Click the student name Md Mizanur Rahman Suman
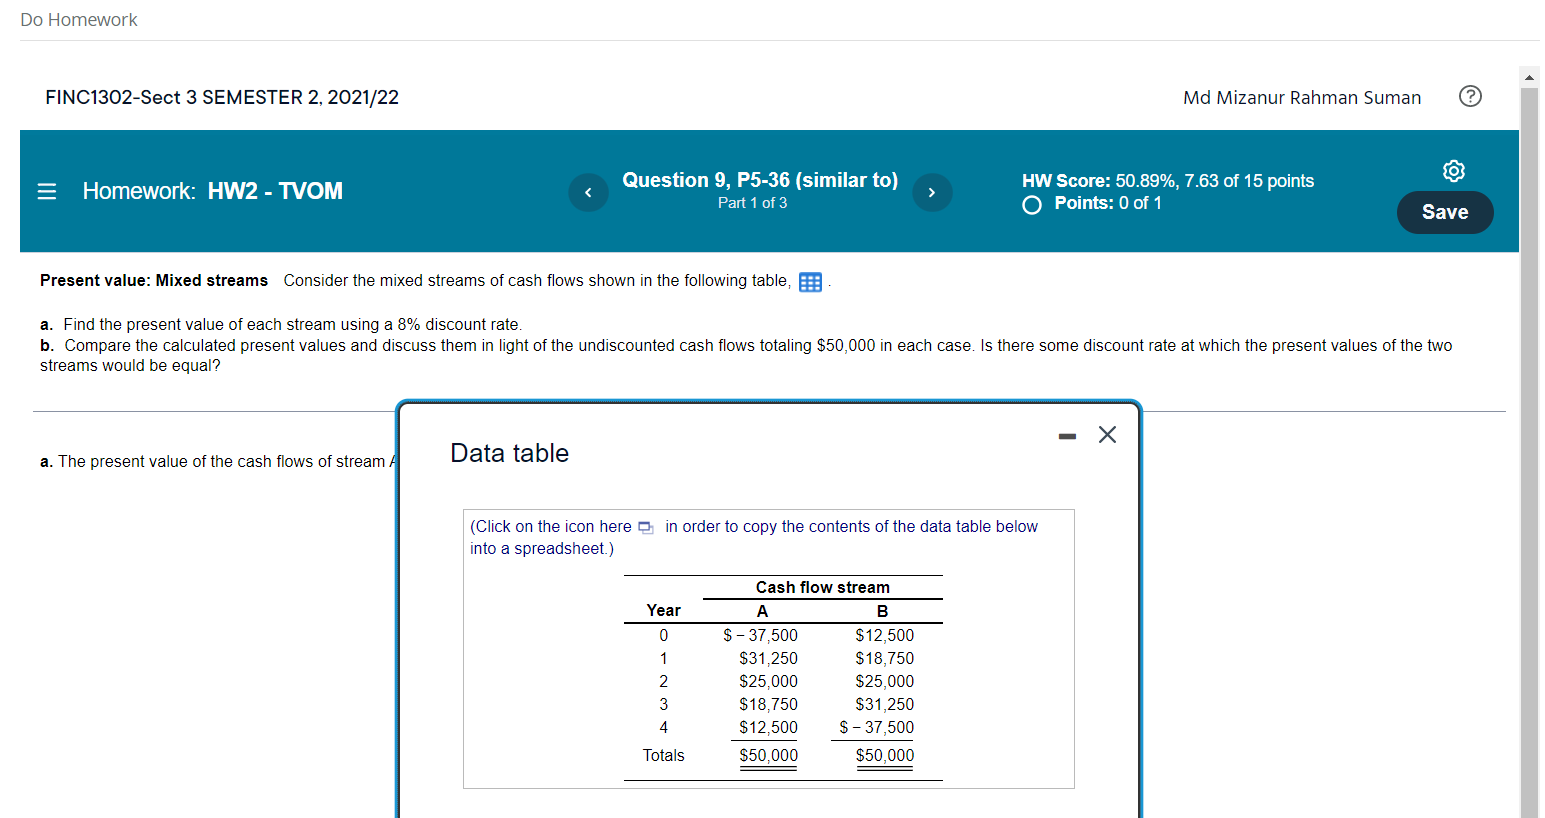 (1300, 97)
